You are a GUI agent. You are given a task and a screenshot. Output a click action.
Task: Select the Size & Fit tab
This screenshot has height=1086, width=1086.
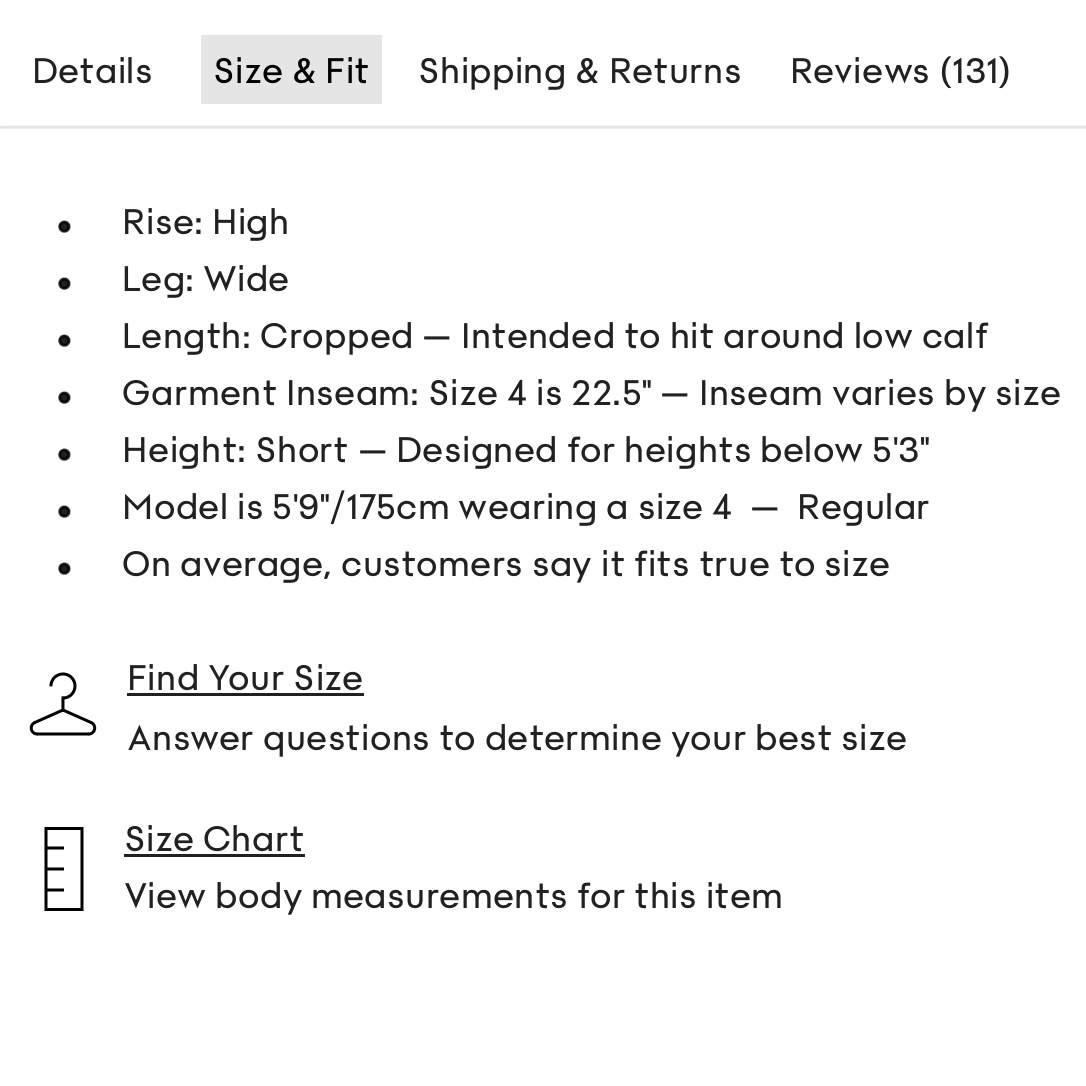(291, 70)
